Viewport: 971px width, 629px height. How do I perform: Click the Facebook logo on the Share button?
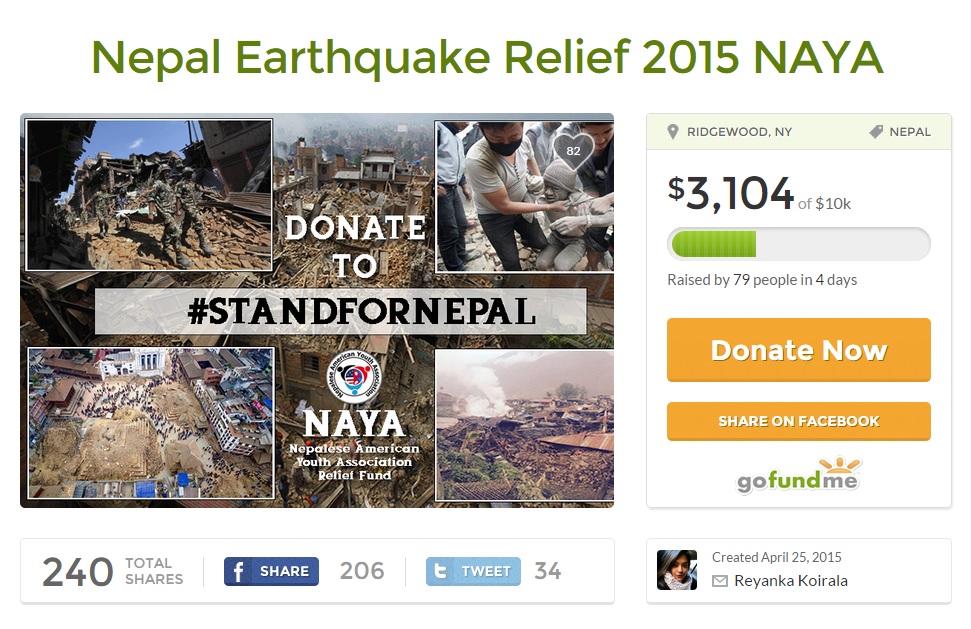(239, 571)
